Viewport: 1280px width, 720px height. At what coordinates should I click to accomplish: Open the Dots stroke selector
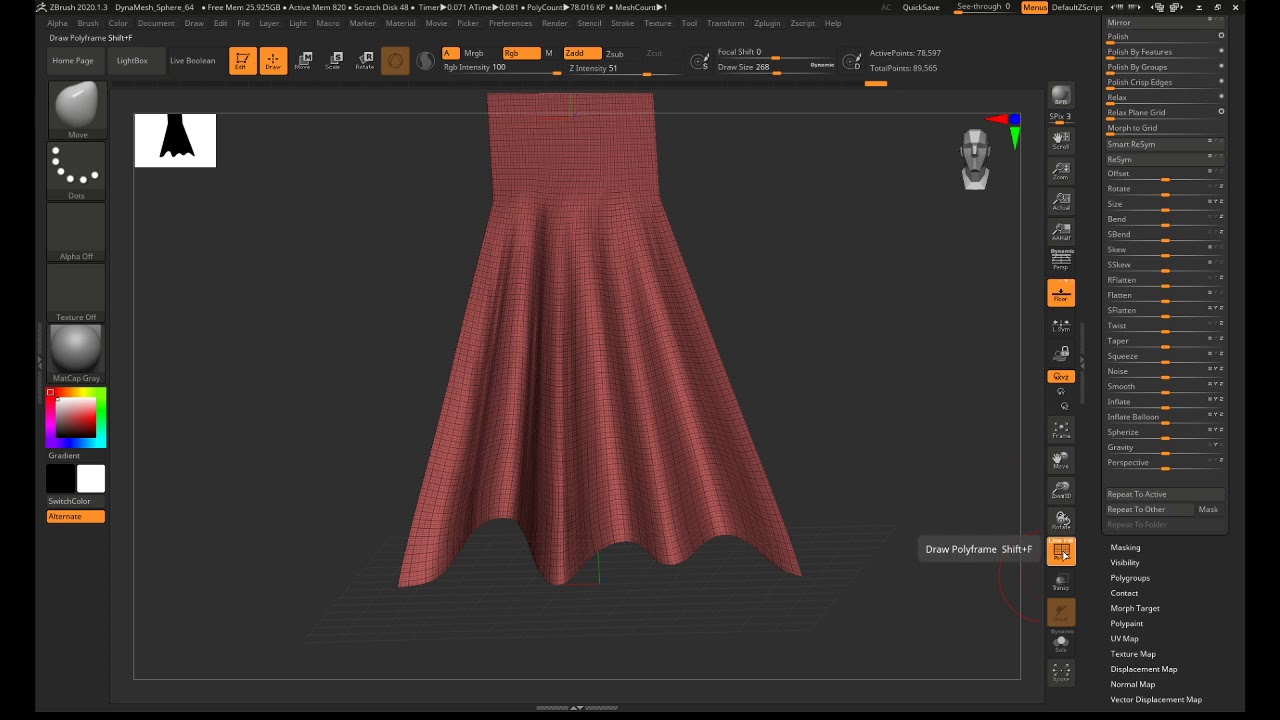(77, 172)
